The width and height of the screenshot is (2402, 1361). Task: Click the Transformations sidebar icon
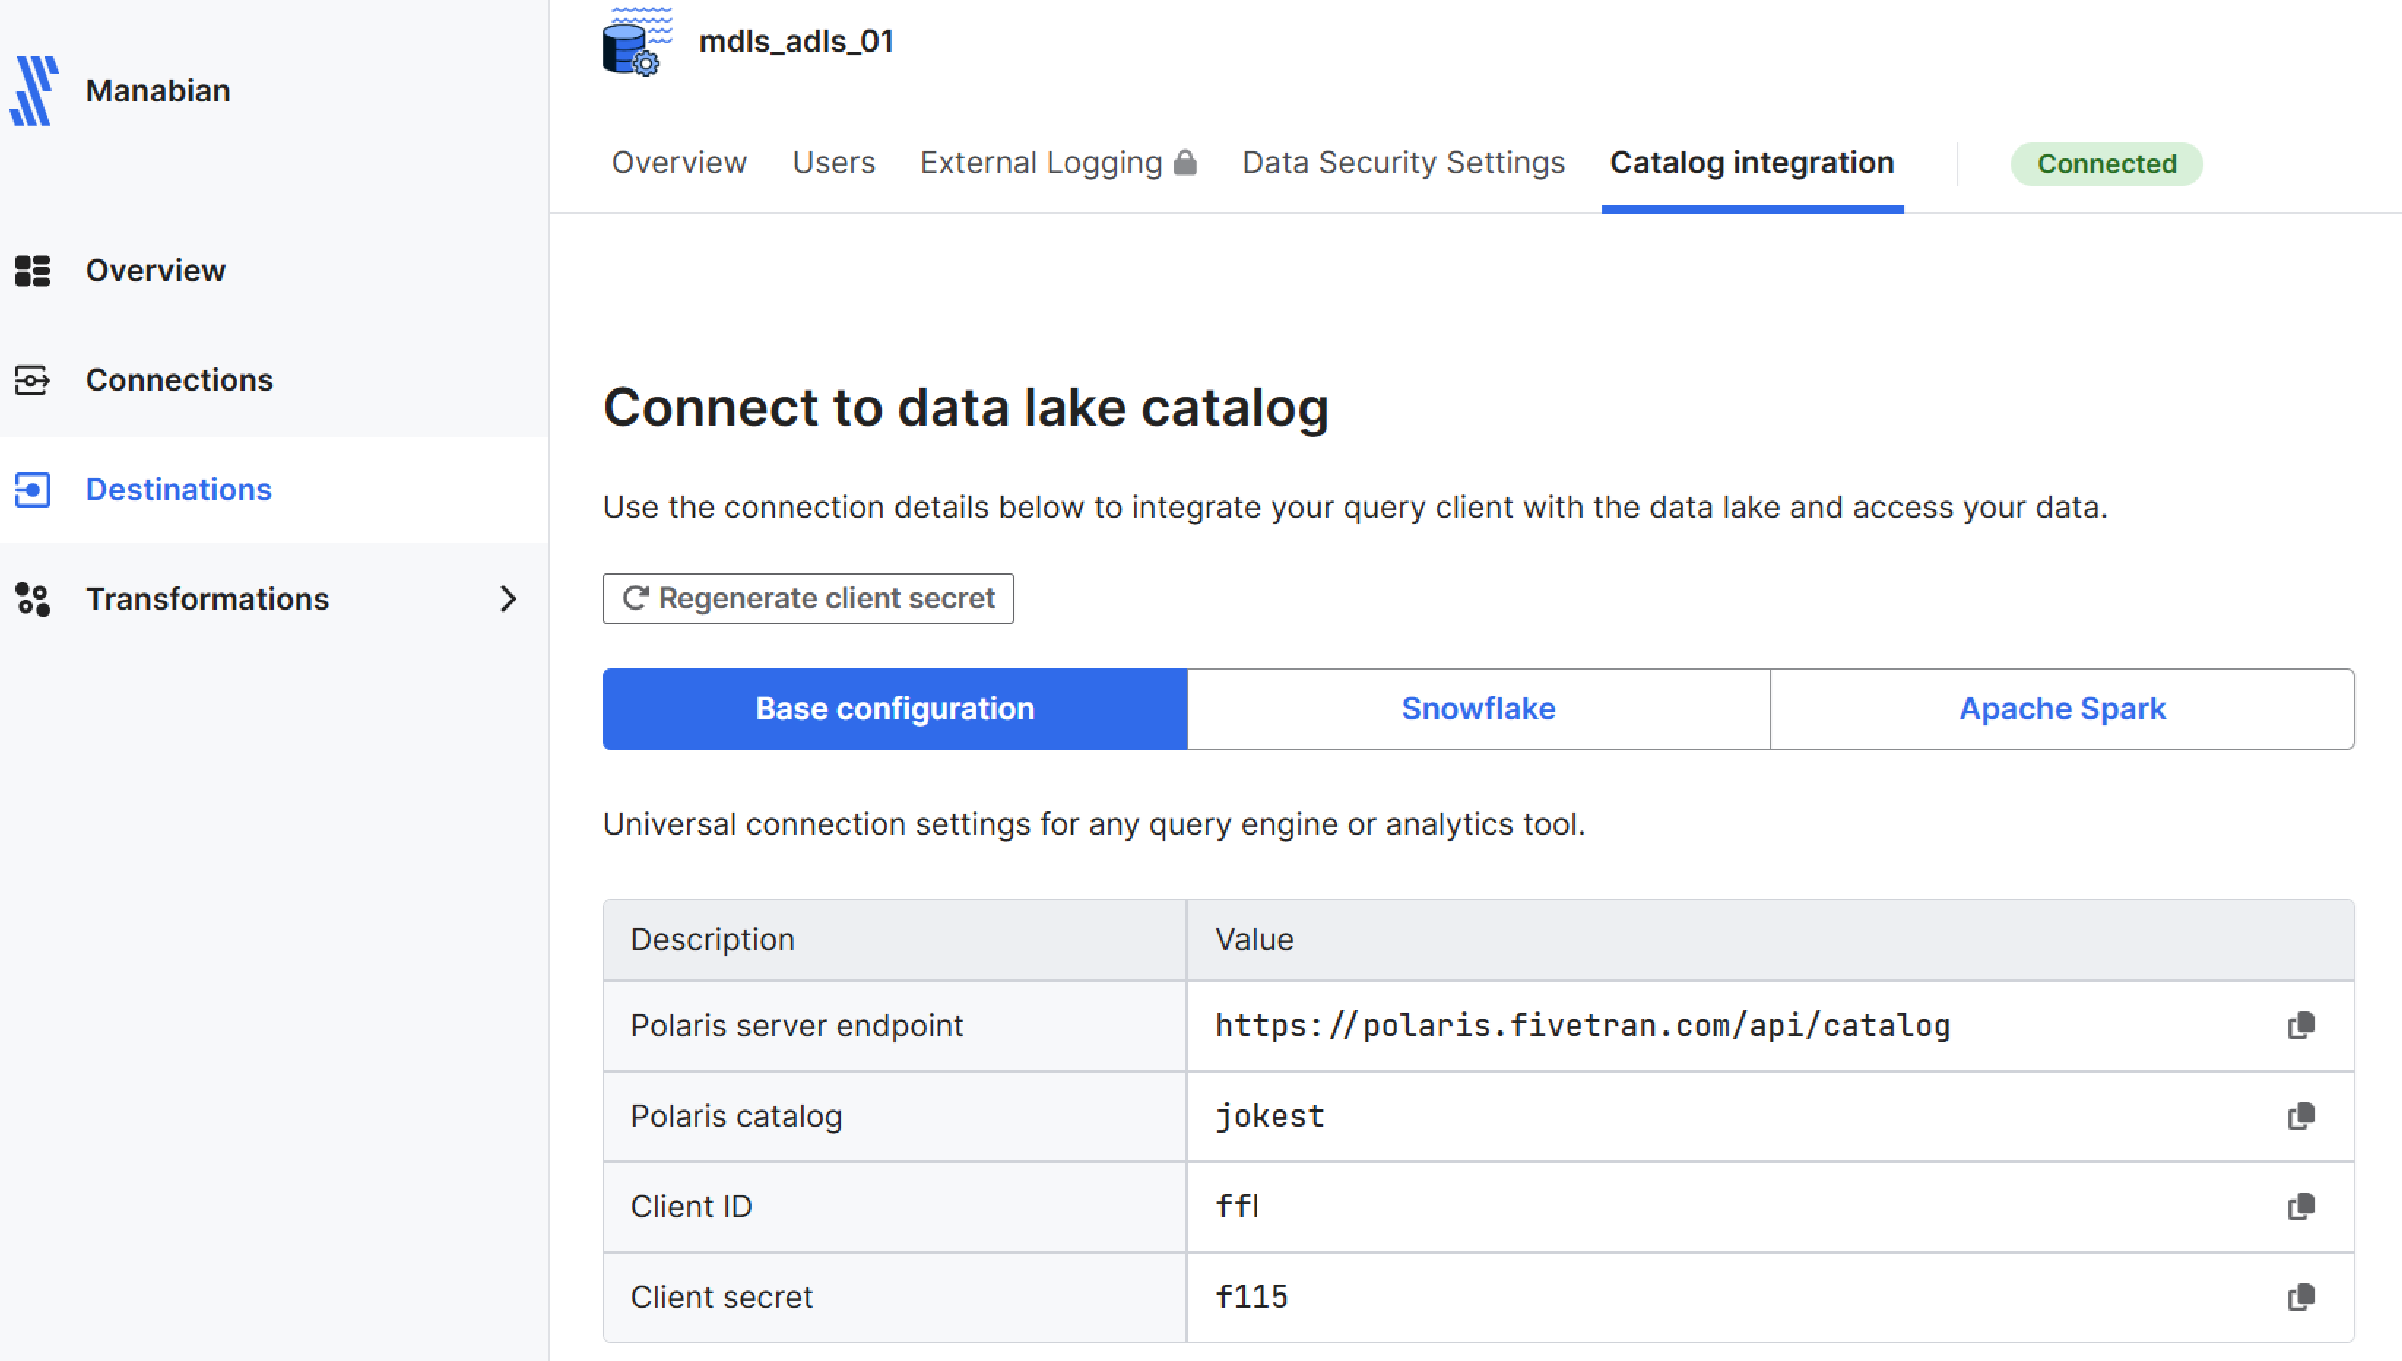[x=33, y=599]
